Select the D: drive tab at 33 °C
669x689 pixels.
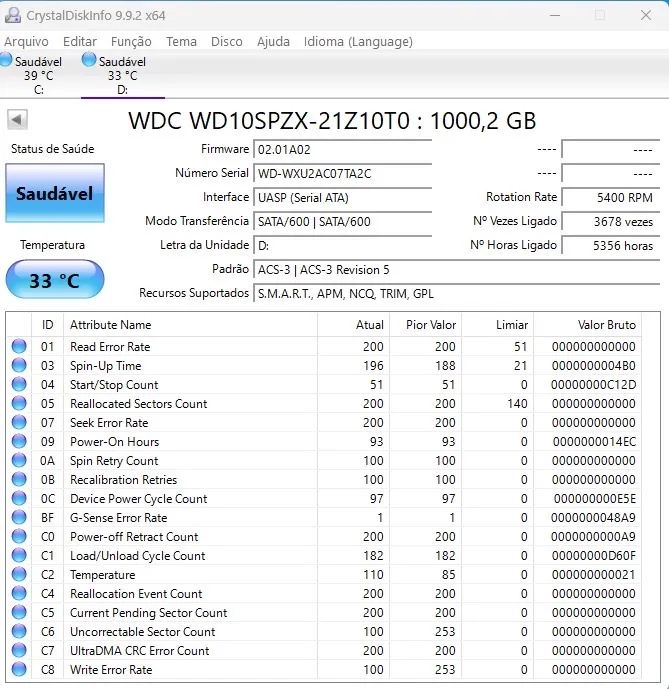(123, 75)
